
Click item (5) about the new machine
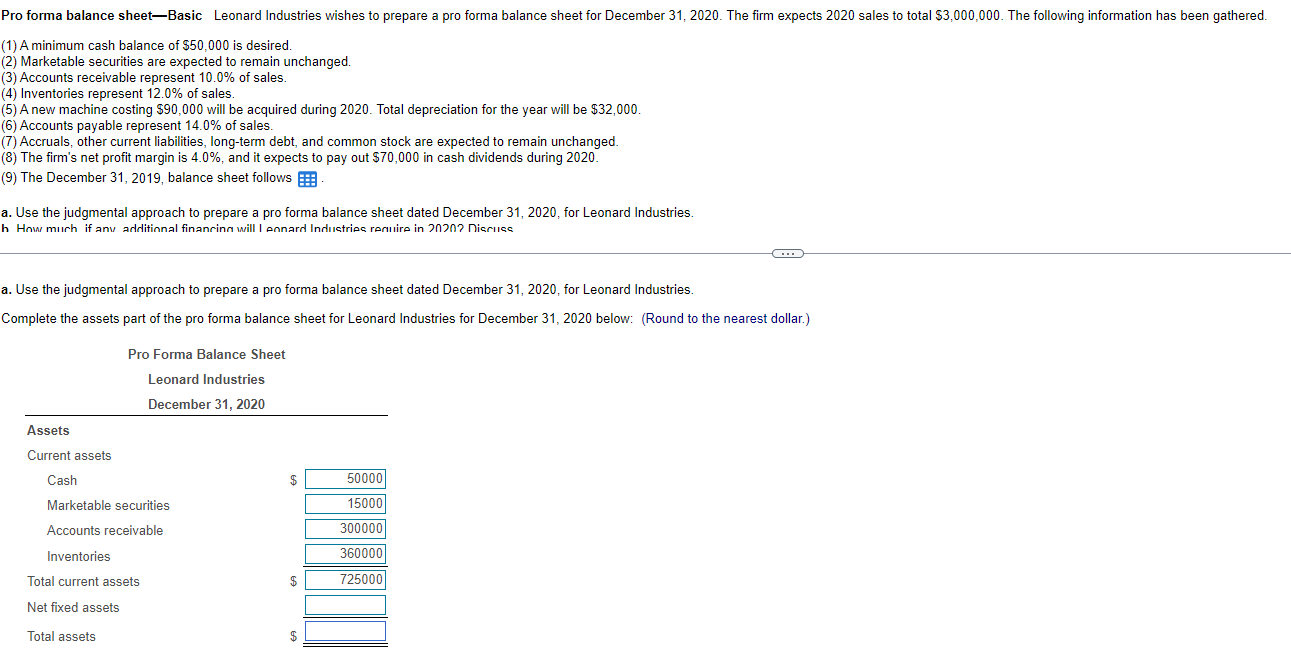pos(321,110)
